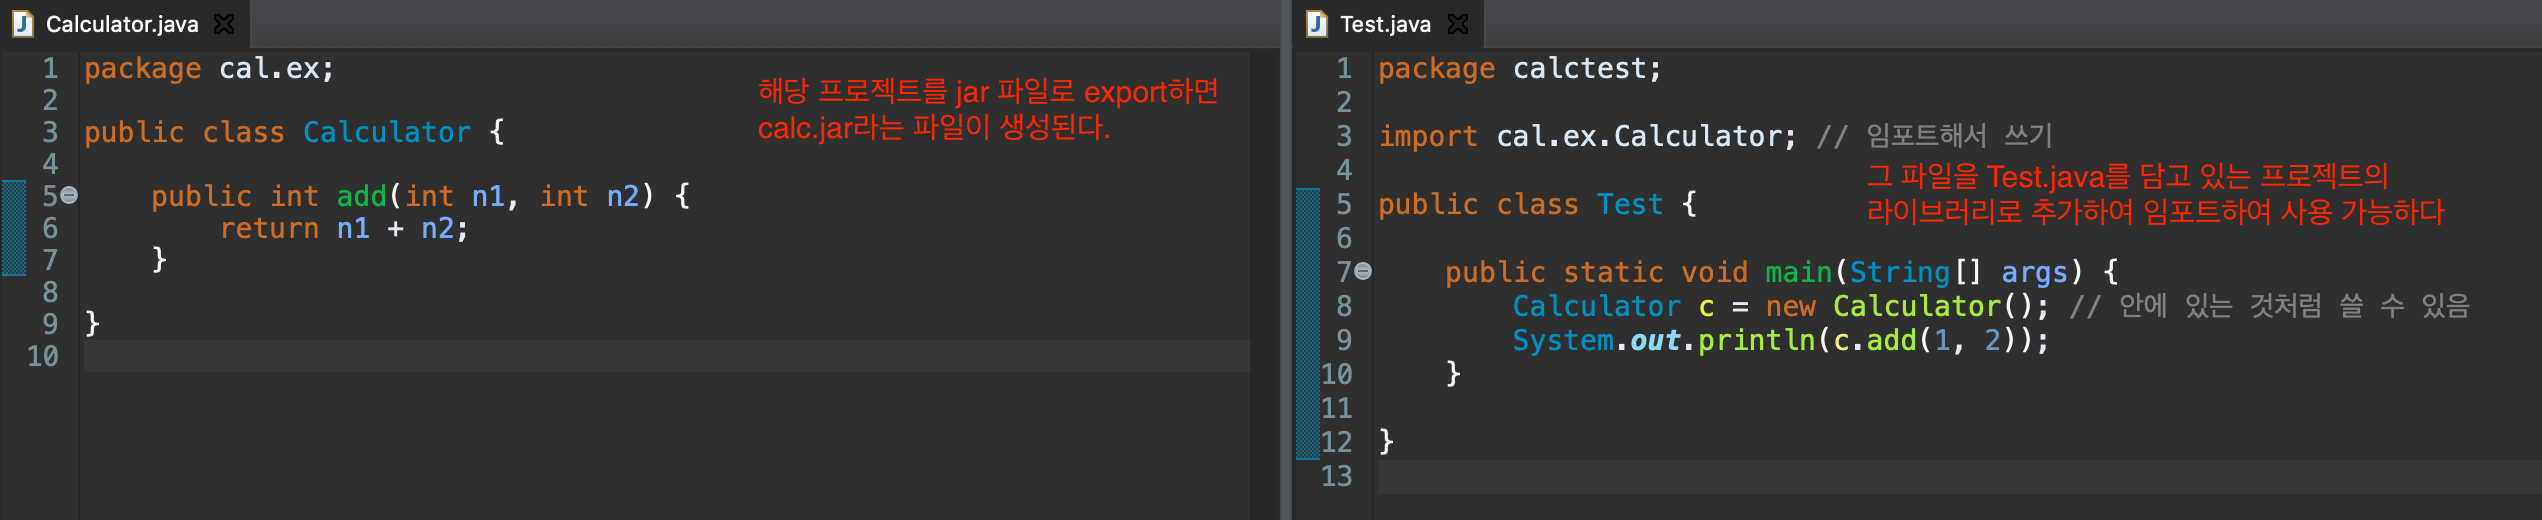Close the Calculator.java tab
Viewport: 2542px width, 520px height.
[x=225, y=24]
